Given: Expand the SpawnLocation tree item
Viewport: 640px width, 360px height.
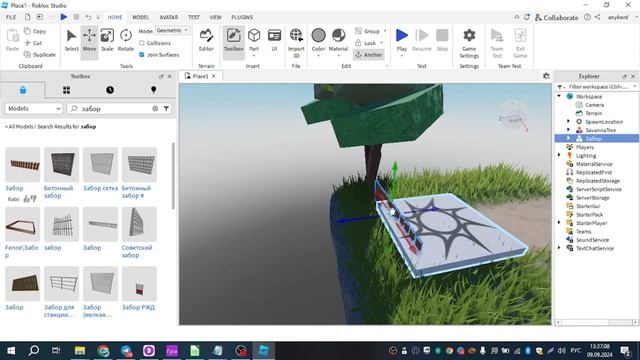Looking at the screenshot, I should pyautogui.click(x=569, y=122).
